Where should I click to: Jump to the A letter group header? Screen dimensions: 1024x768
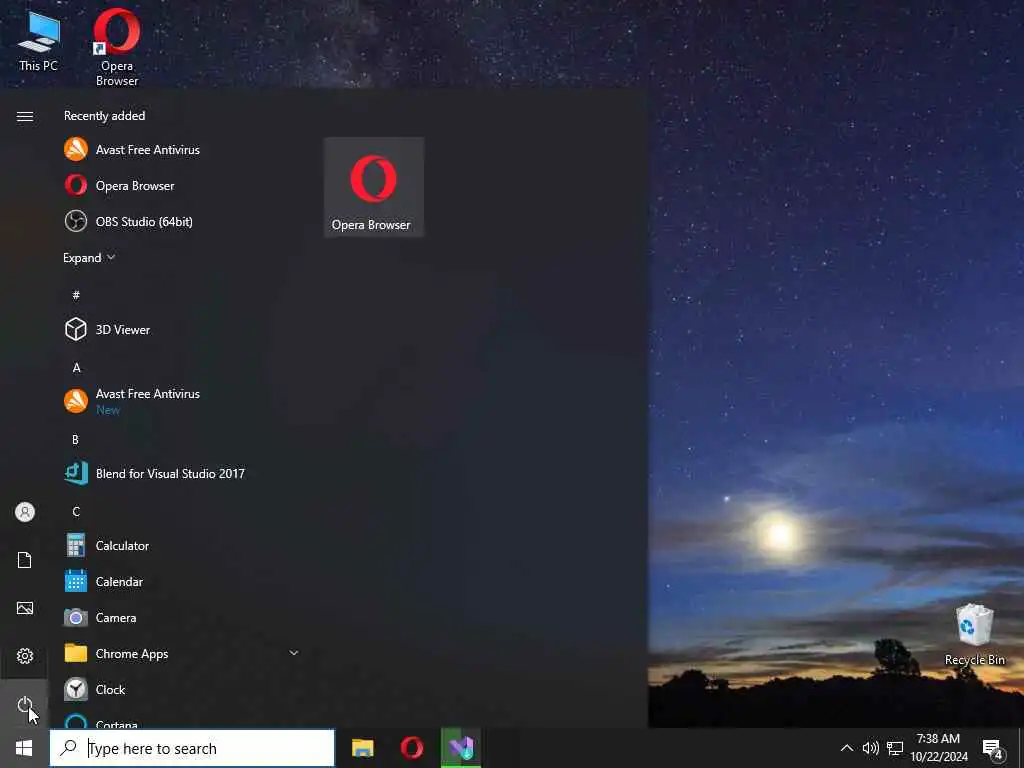tap(76, 368)
